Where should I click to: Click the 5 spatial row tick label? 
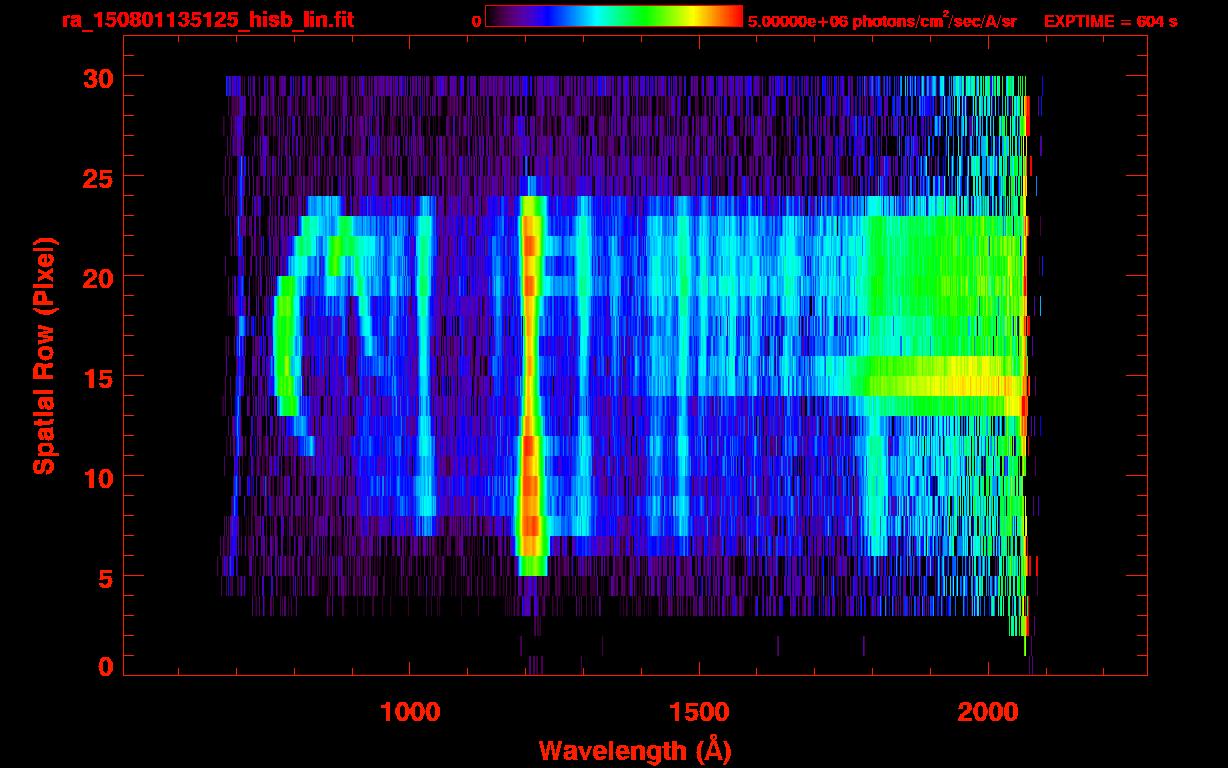[x=107, y=577]
